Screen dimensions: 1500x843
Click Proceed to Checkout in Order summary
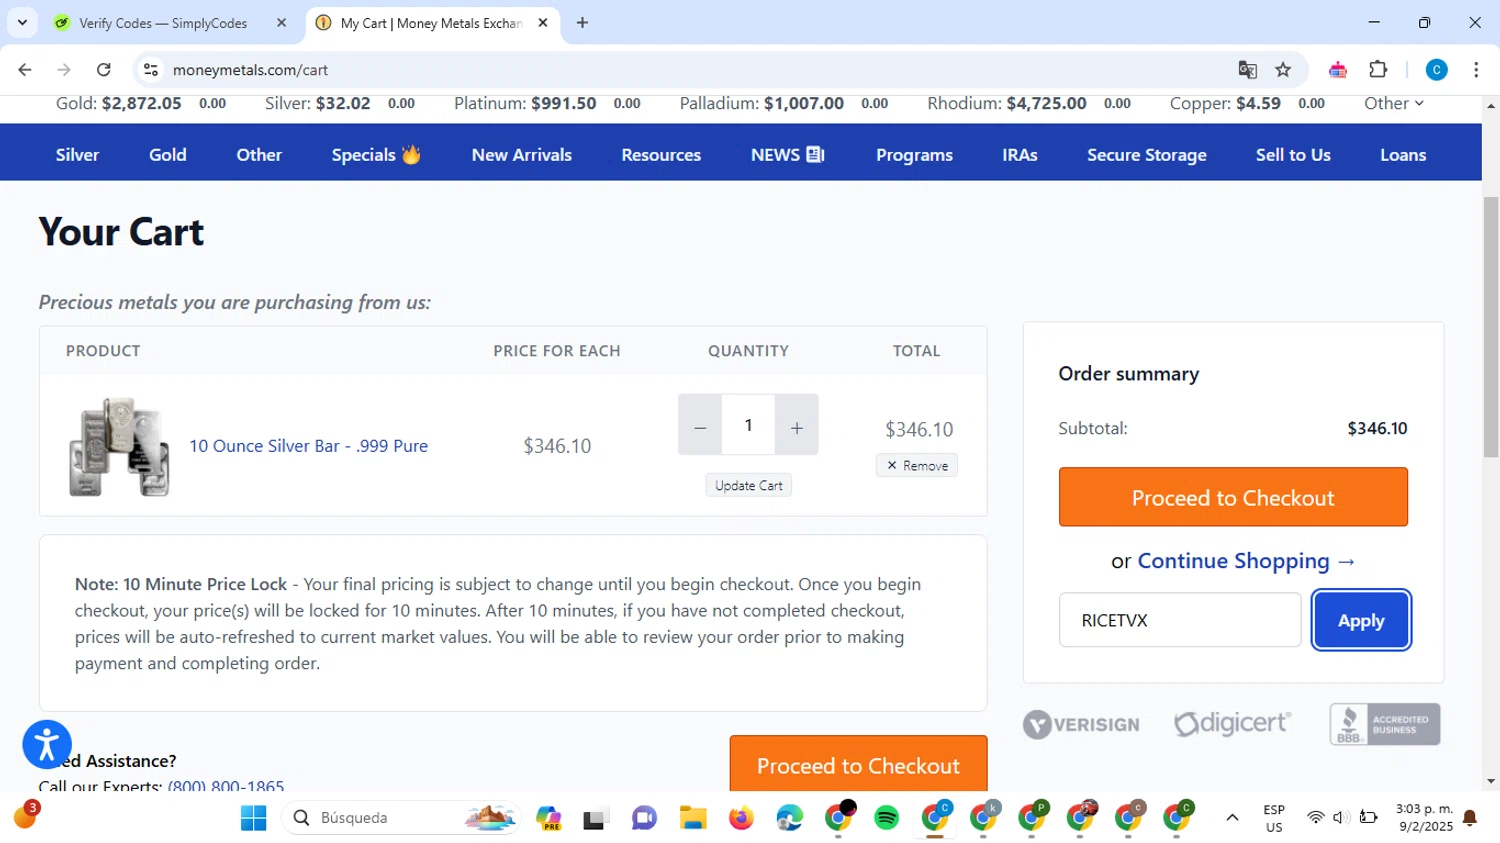point(1233,497)
